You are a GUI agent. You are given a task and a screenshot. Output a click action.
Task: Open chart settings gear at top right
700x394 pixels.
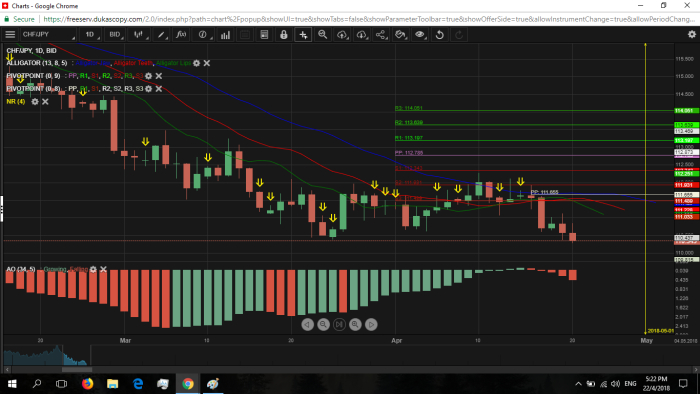692,34
